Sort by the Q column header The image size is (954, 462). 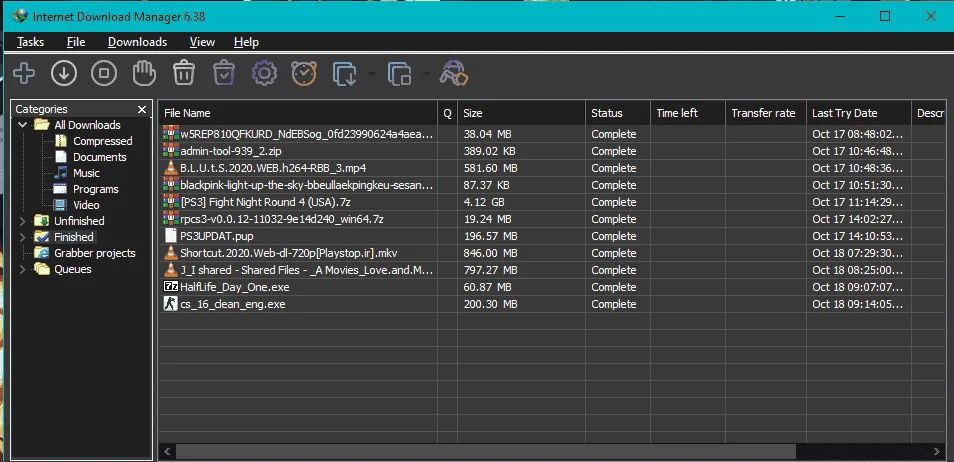(447, 113)
